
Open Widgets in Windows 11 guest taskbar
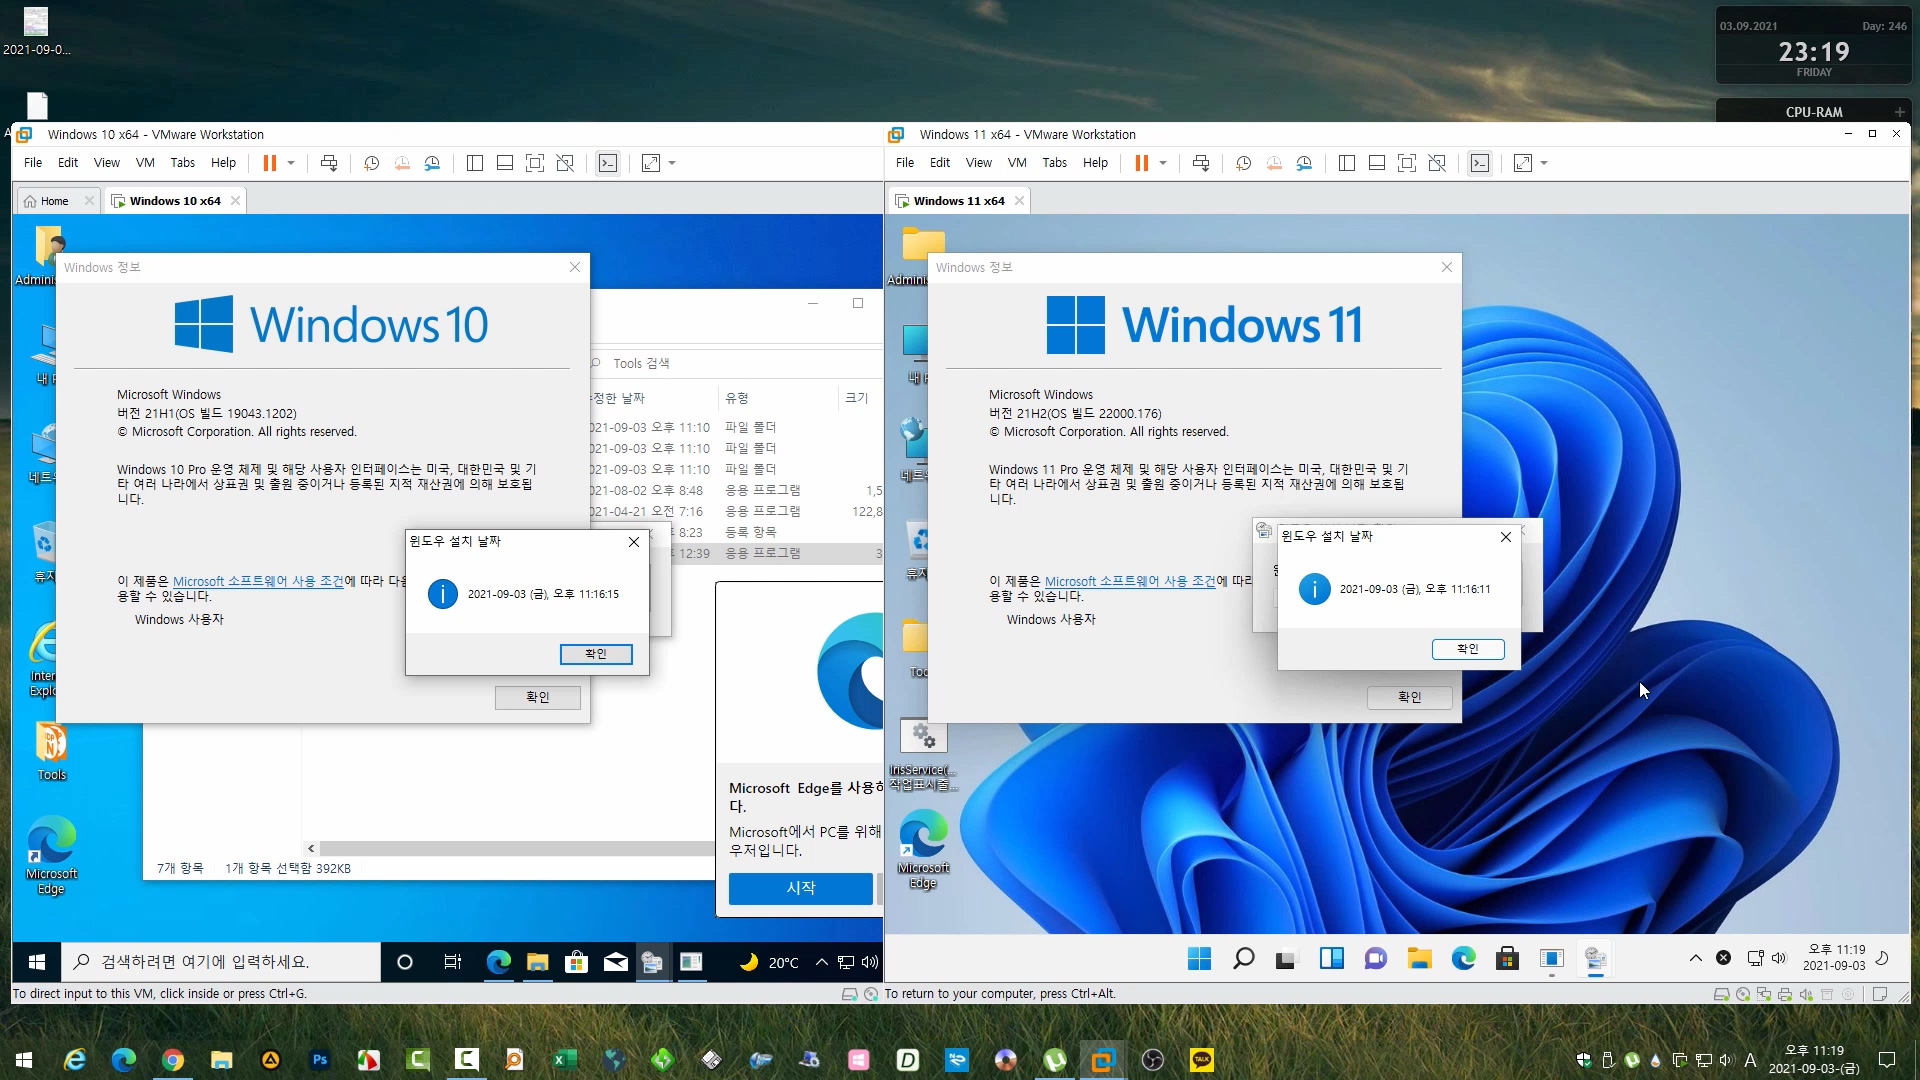click(1331, 959)
